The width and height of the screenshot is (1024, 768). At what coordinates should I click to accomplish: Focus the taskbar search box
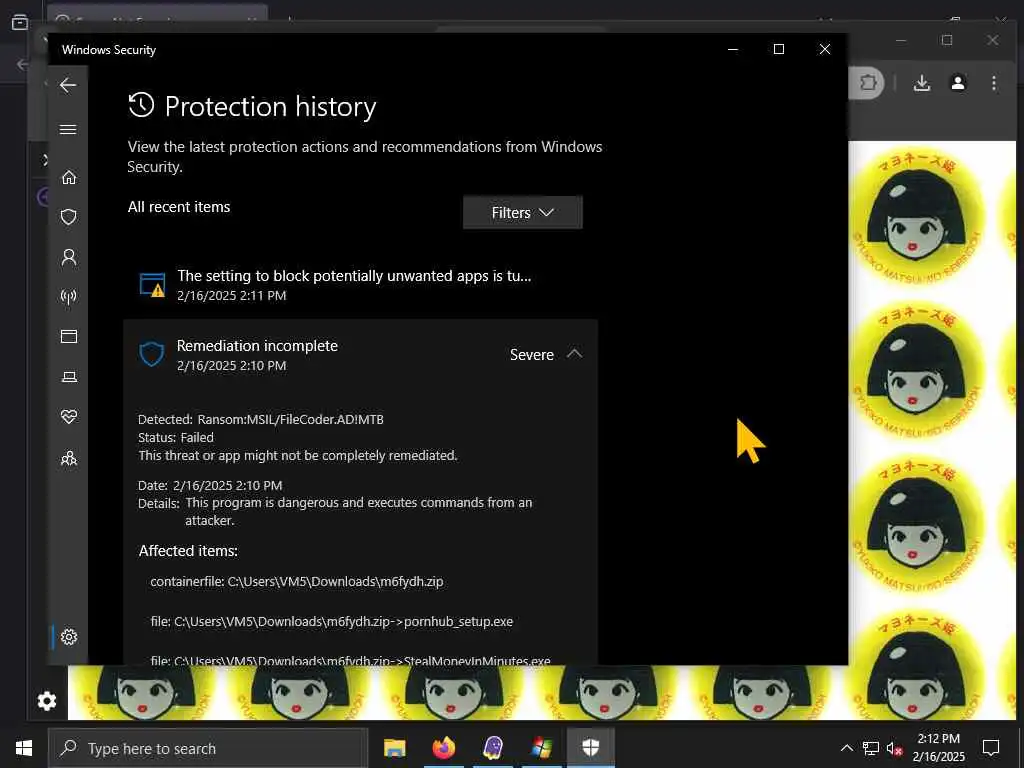click(208, 748)
